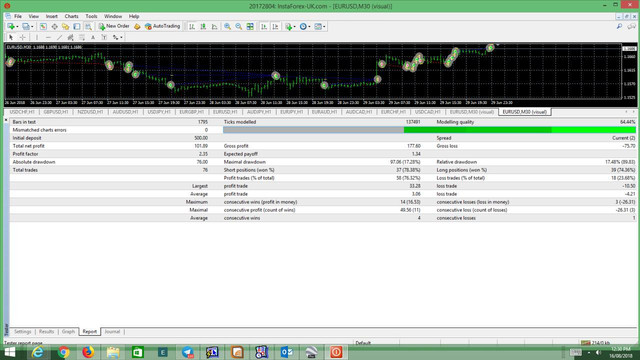Open the Data Window icon

tap(54, 27)
